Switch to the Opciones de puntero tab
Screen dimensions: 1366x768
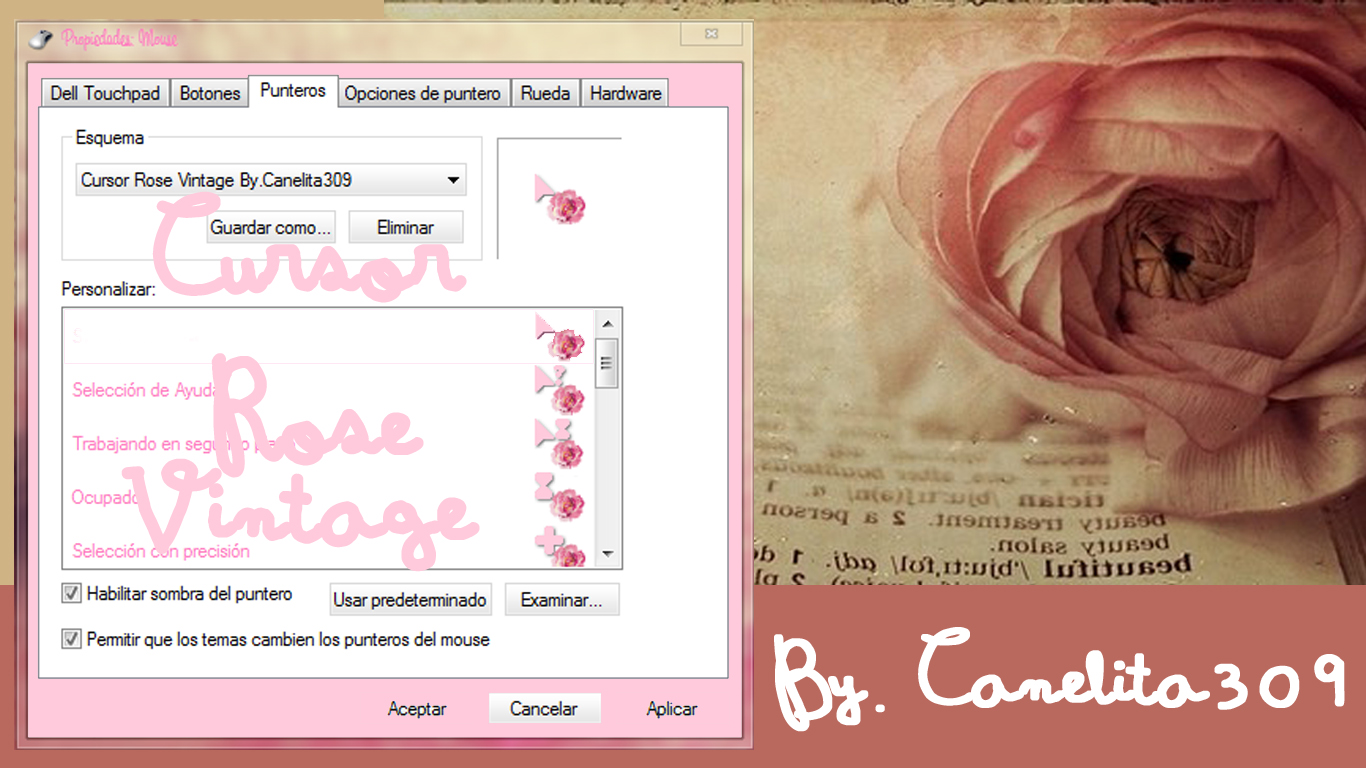coord(423,92)
